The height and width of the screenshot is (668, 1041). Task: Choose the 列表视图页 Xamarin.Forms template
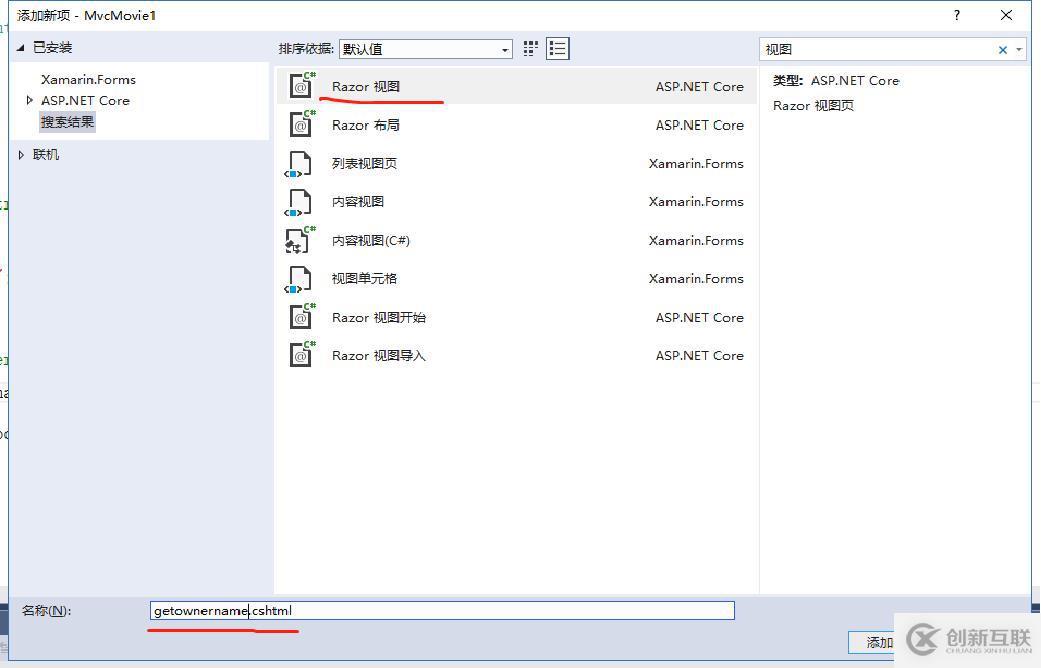point(370,163)
